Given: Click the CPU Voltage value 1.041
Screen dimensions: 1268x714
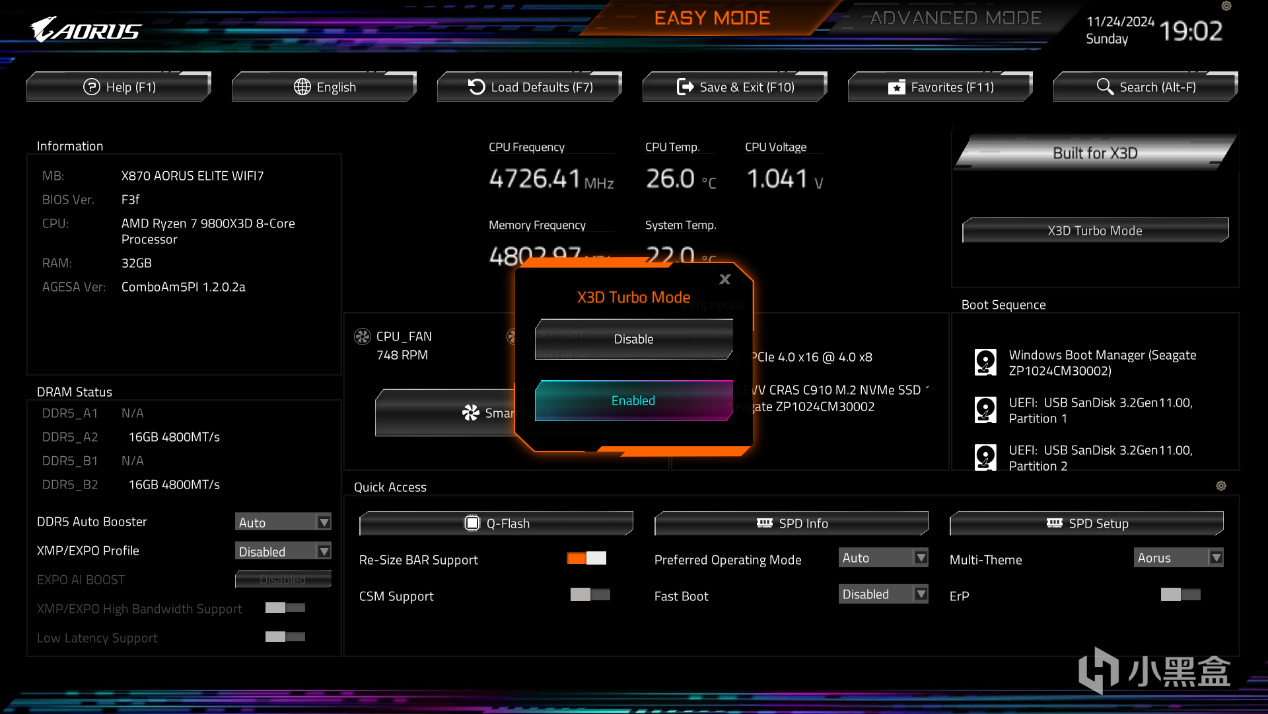Looking at the screenshot, I should click(777, 178).
